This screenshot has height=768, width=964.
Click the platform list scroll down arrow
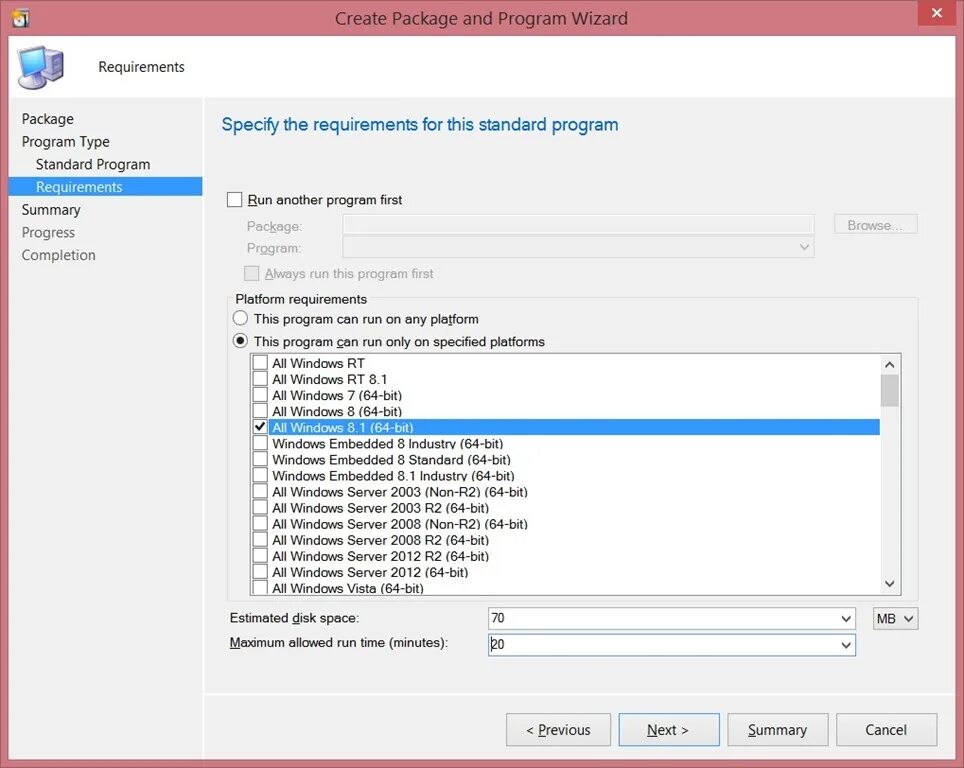pos(889,584)
